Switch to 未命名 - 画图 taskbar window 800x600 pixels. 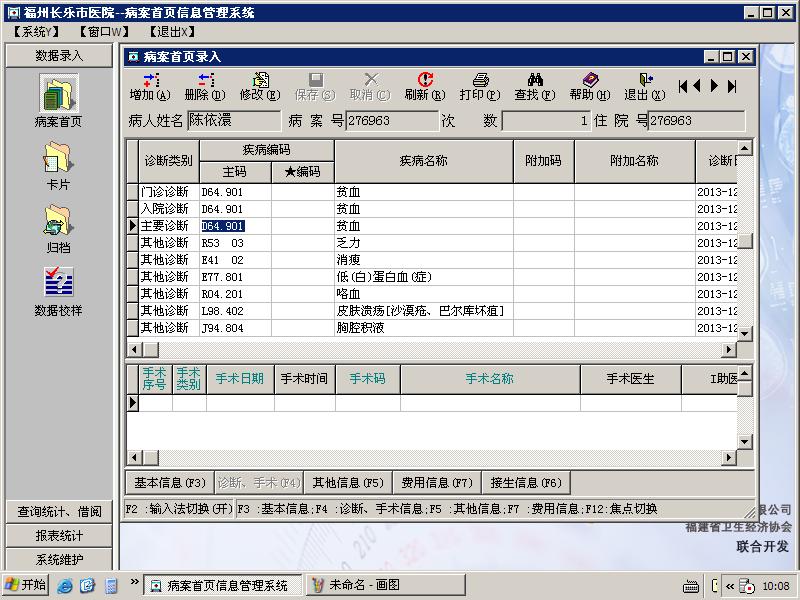pyautogui.click(x=386, y=585)
